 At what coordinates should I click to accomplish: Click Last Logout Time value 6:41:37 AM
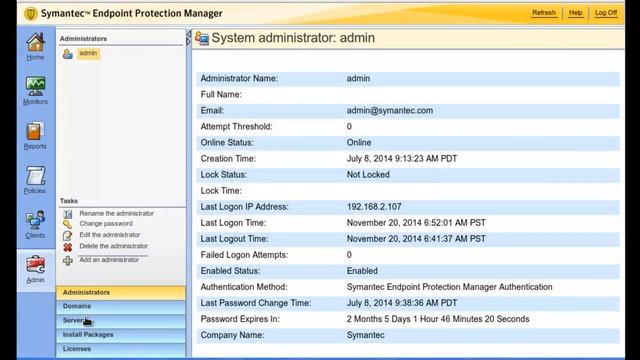[x=416, y=239]
